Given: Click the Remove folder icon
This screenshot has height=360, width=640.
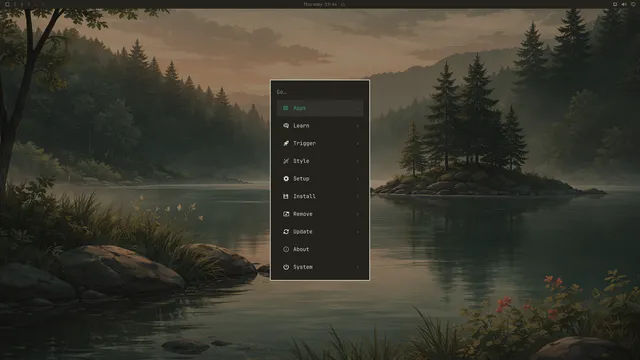Looking at the screenshot, I should point(286,214).
